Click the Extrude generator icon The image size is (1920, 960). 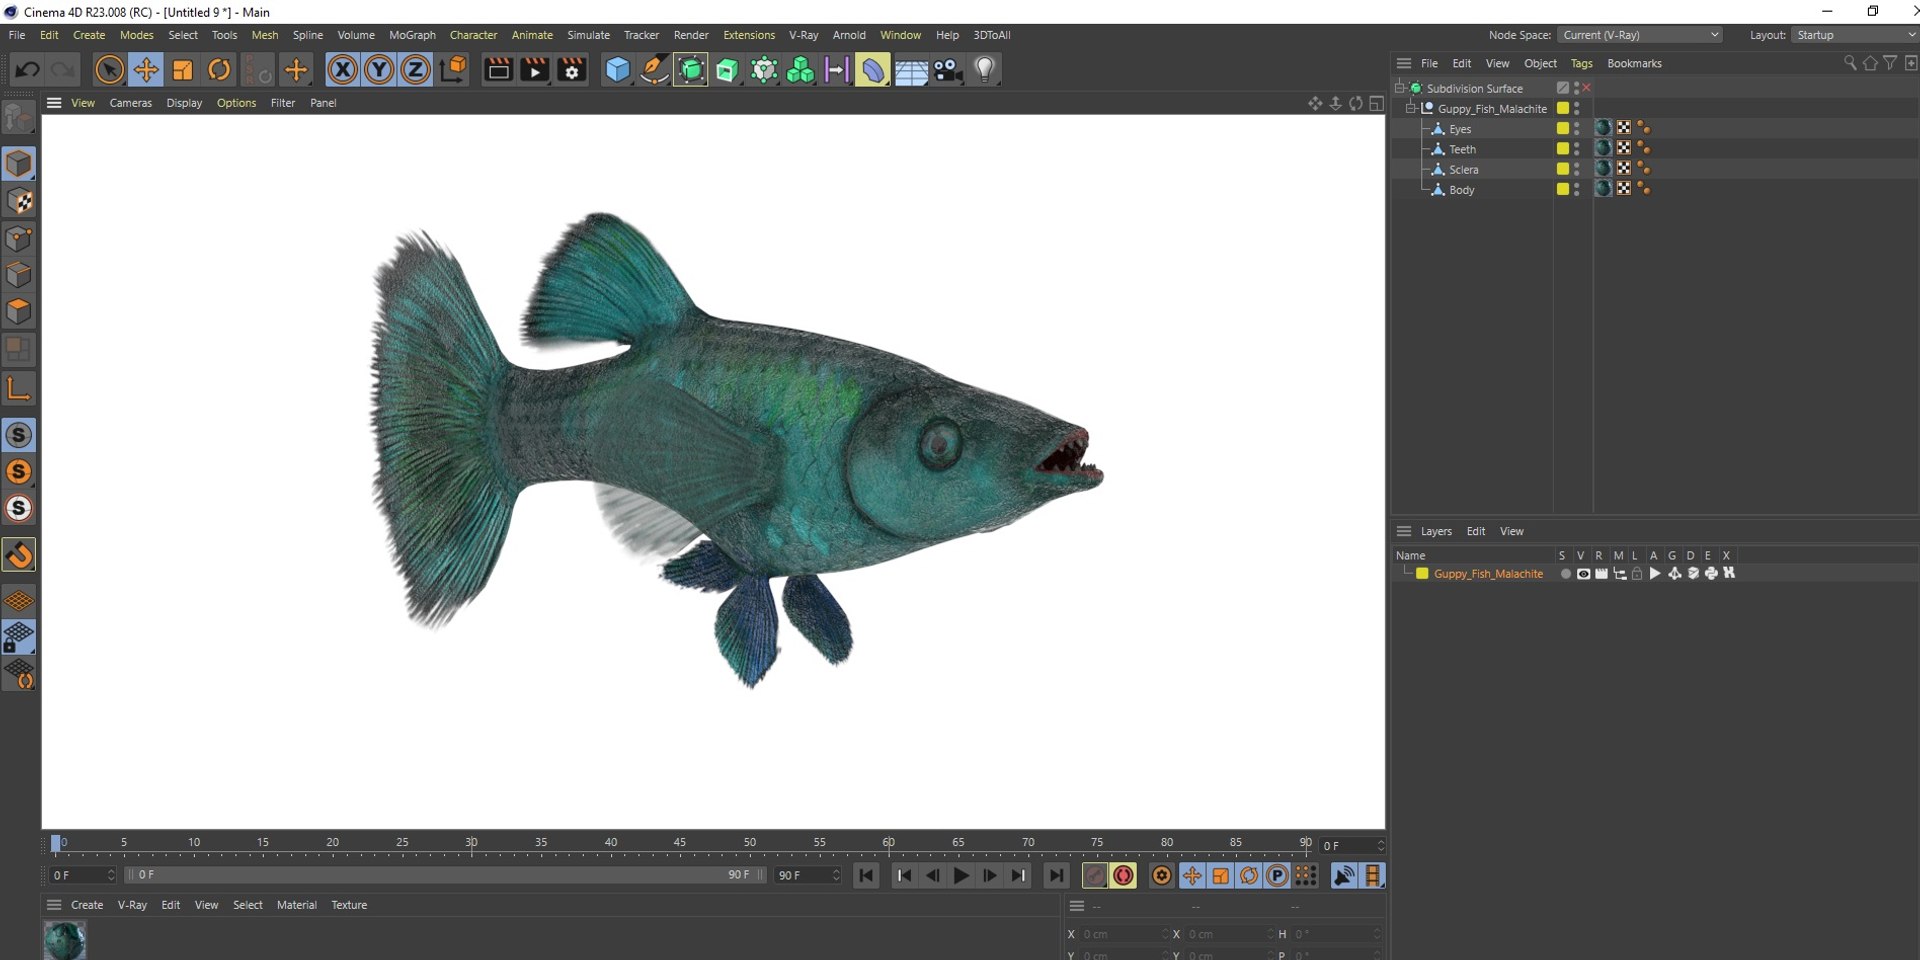pyautogui.click(x=728, y=70)
